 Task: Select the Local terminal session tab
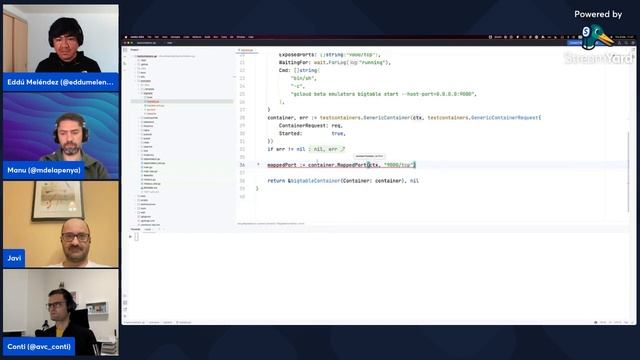[148, 229]
